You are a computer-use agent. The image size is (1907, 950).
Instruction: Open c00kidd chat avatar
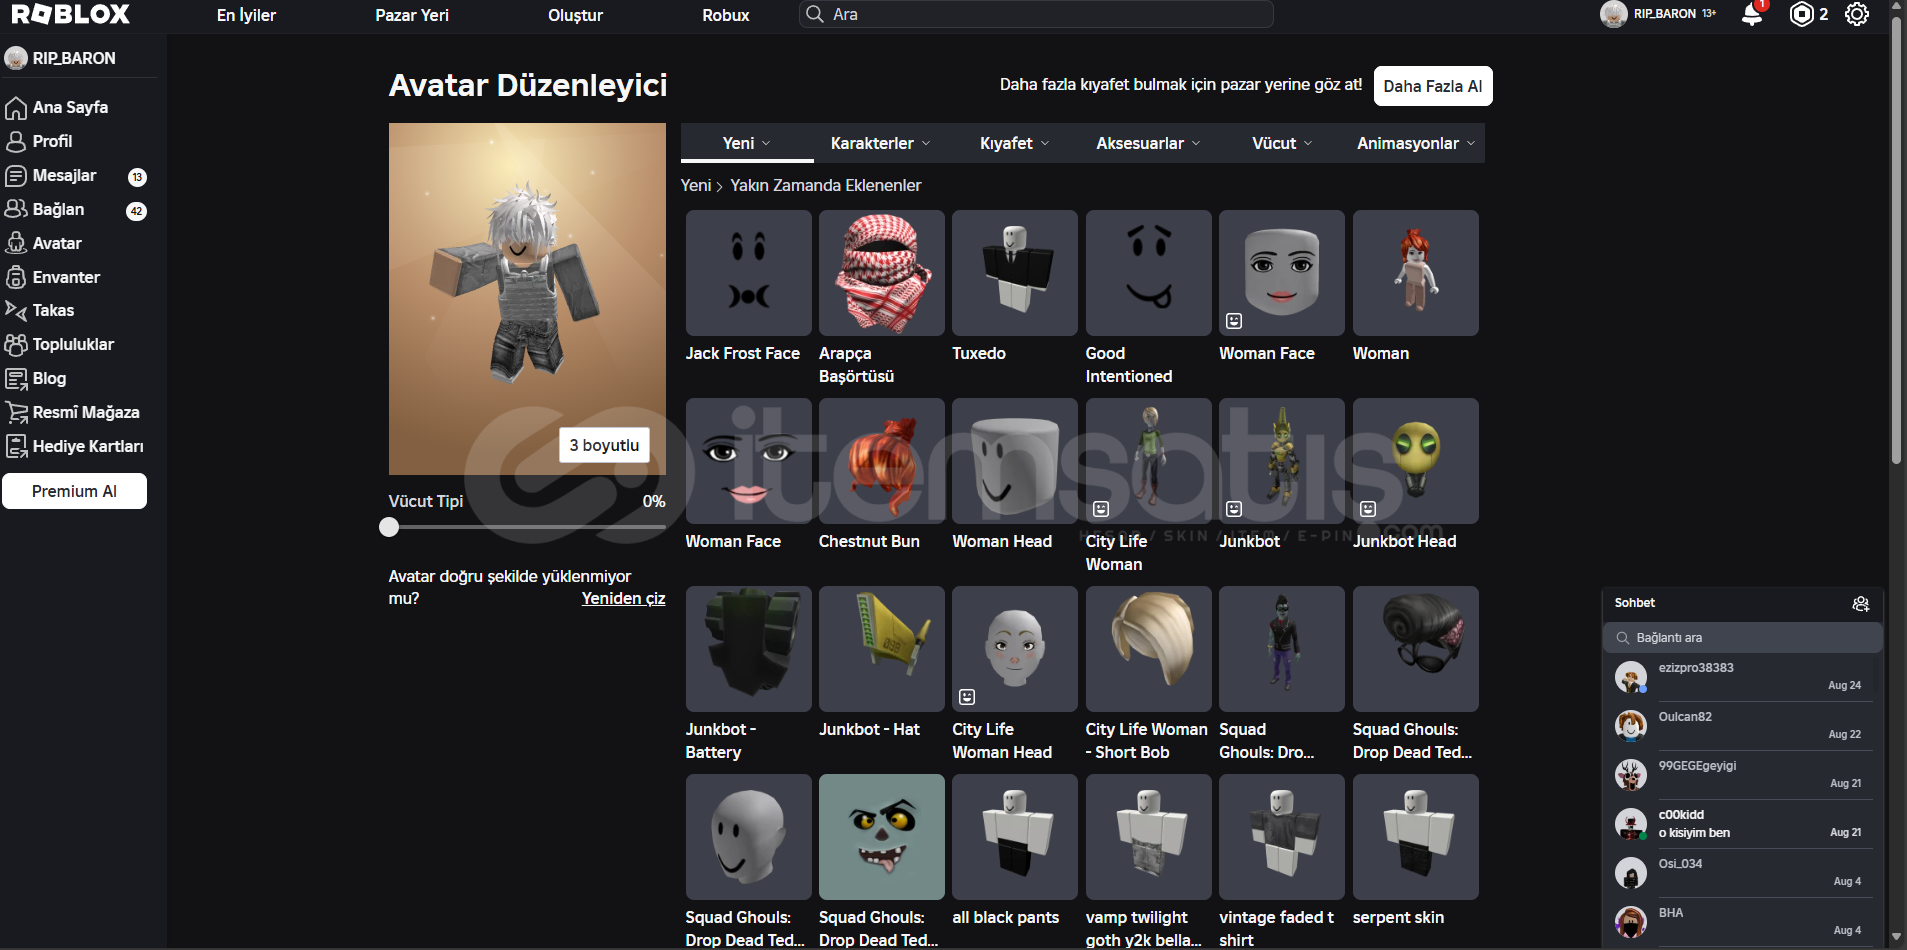point(1631,824)
